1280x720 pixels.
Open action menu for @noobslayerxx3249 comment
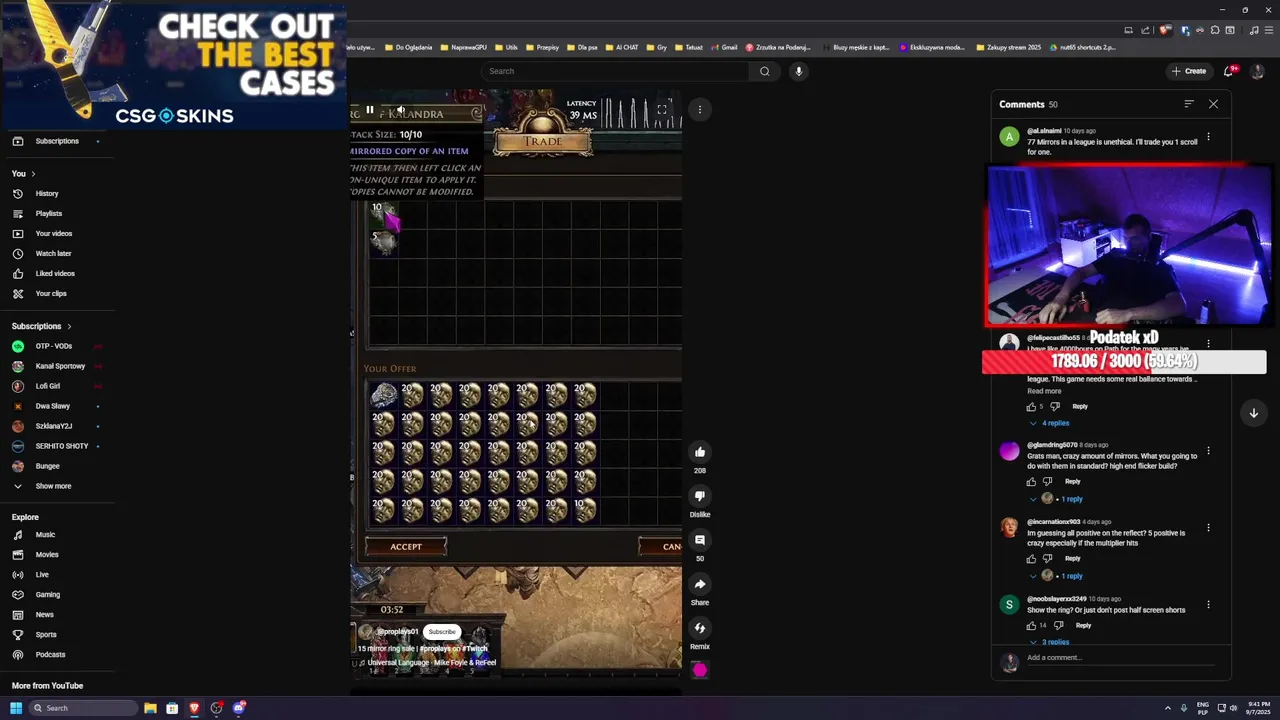(1208, 605)
